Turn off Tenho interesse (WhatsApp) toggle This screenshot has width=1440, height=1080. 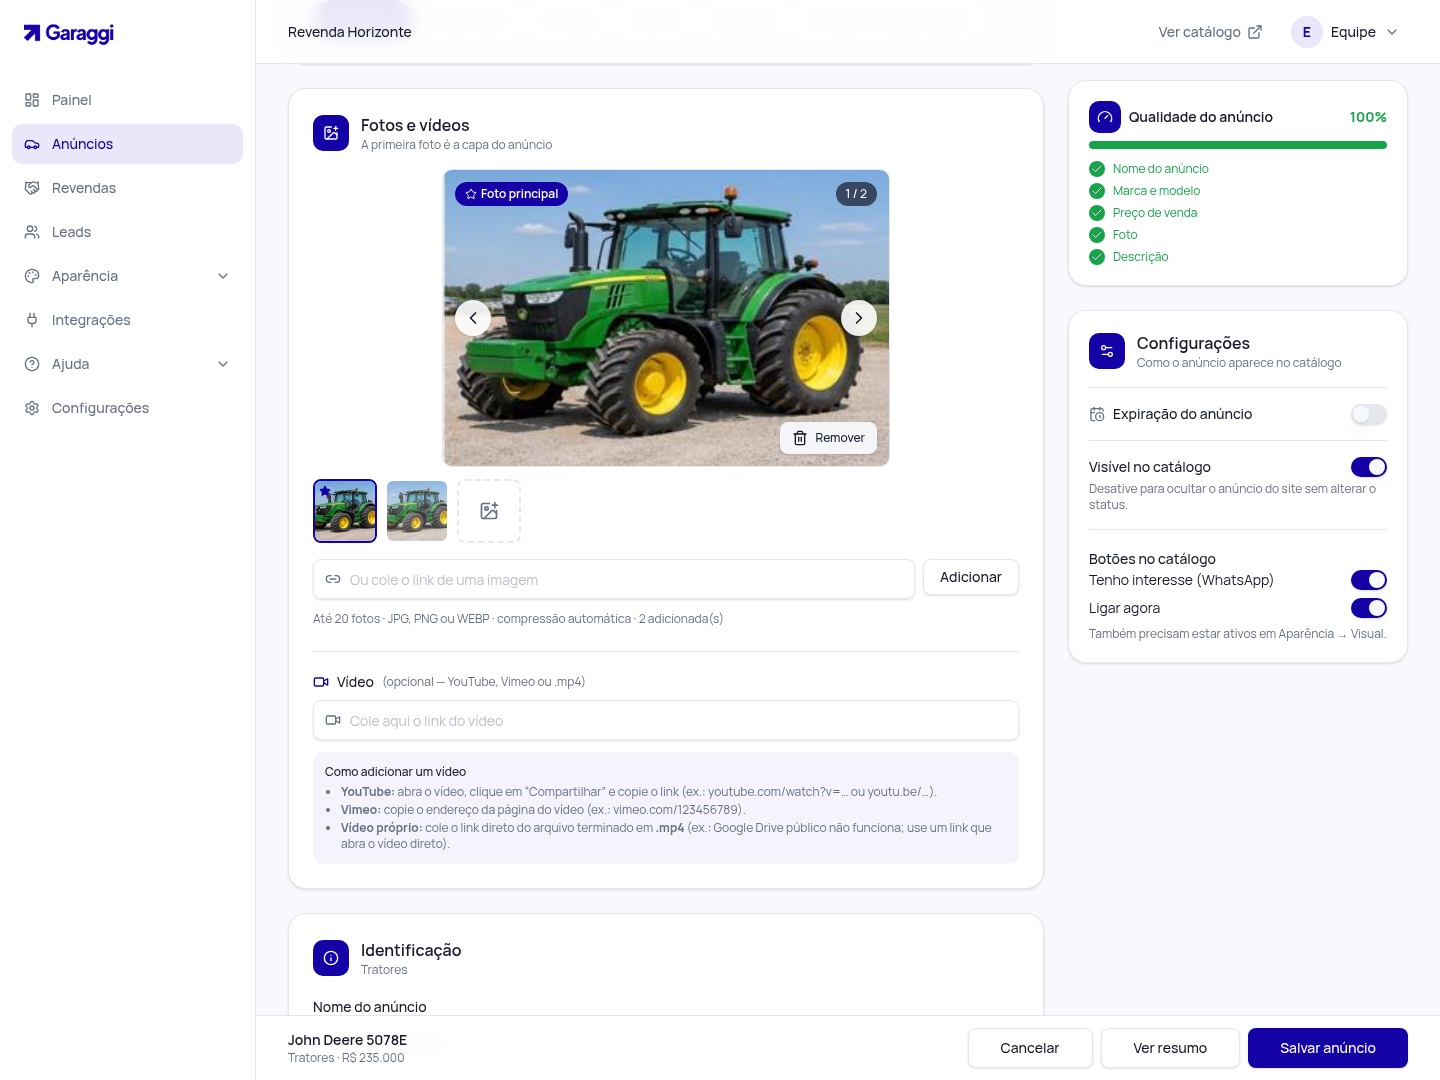tap(1369, 580)
